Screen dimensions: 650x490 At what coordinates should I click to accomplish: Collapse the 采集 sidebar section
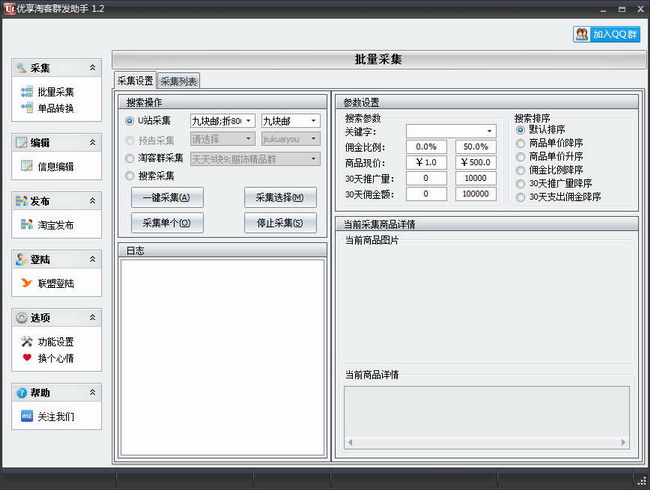click(x=92, y=67)
